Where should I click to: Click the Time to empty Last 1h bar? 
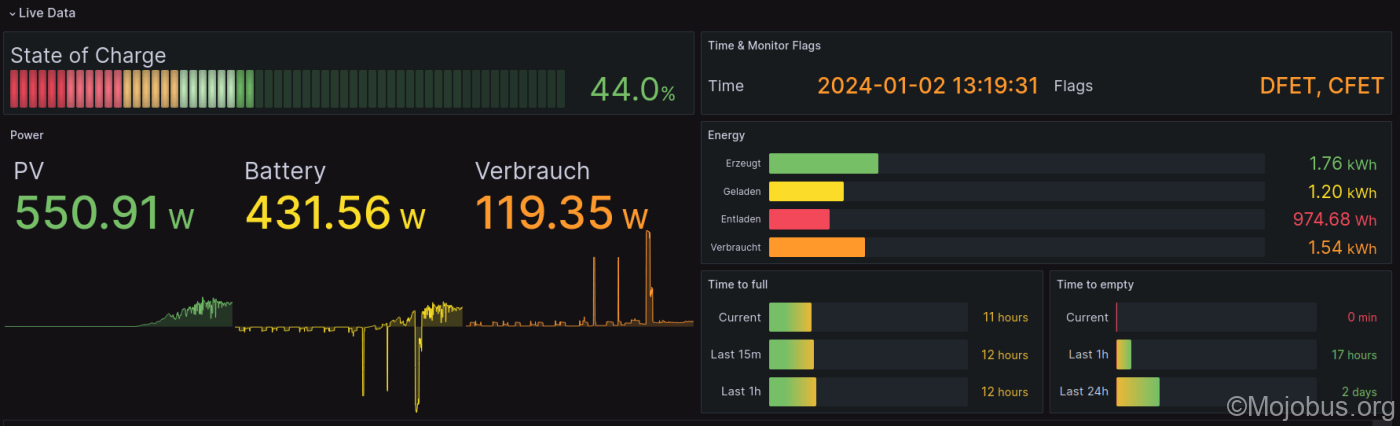(x=1124, y=354)
